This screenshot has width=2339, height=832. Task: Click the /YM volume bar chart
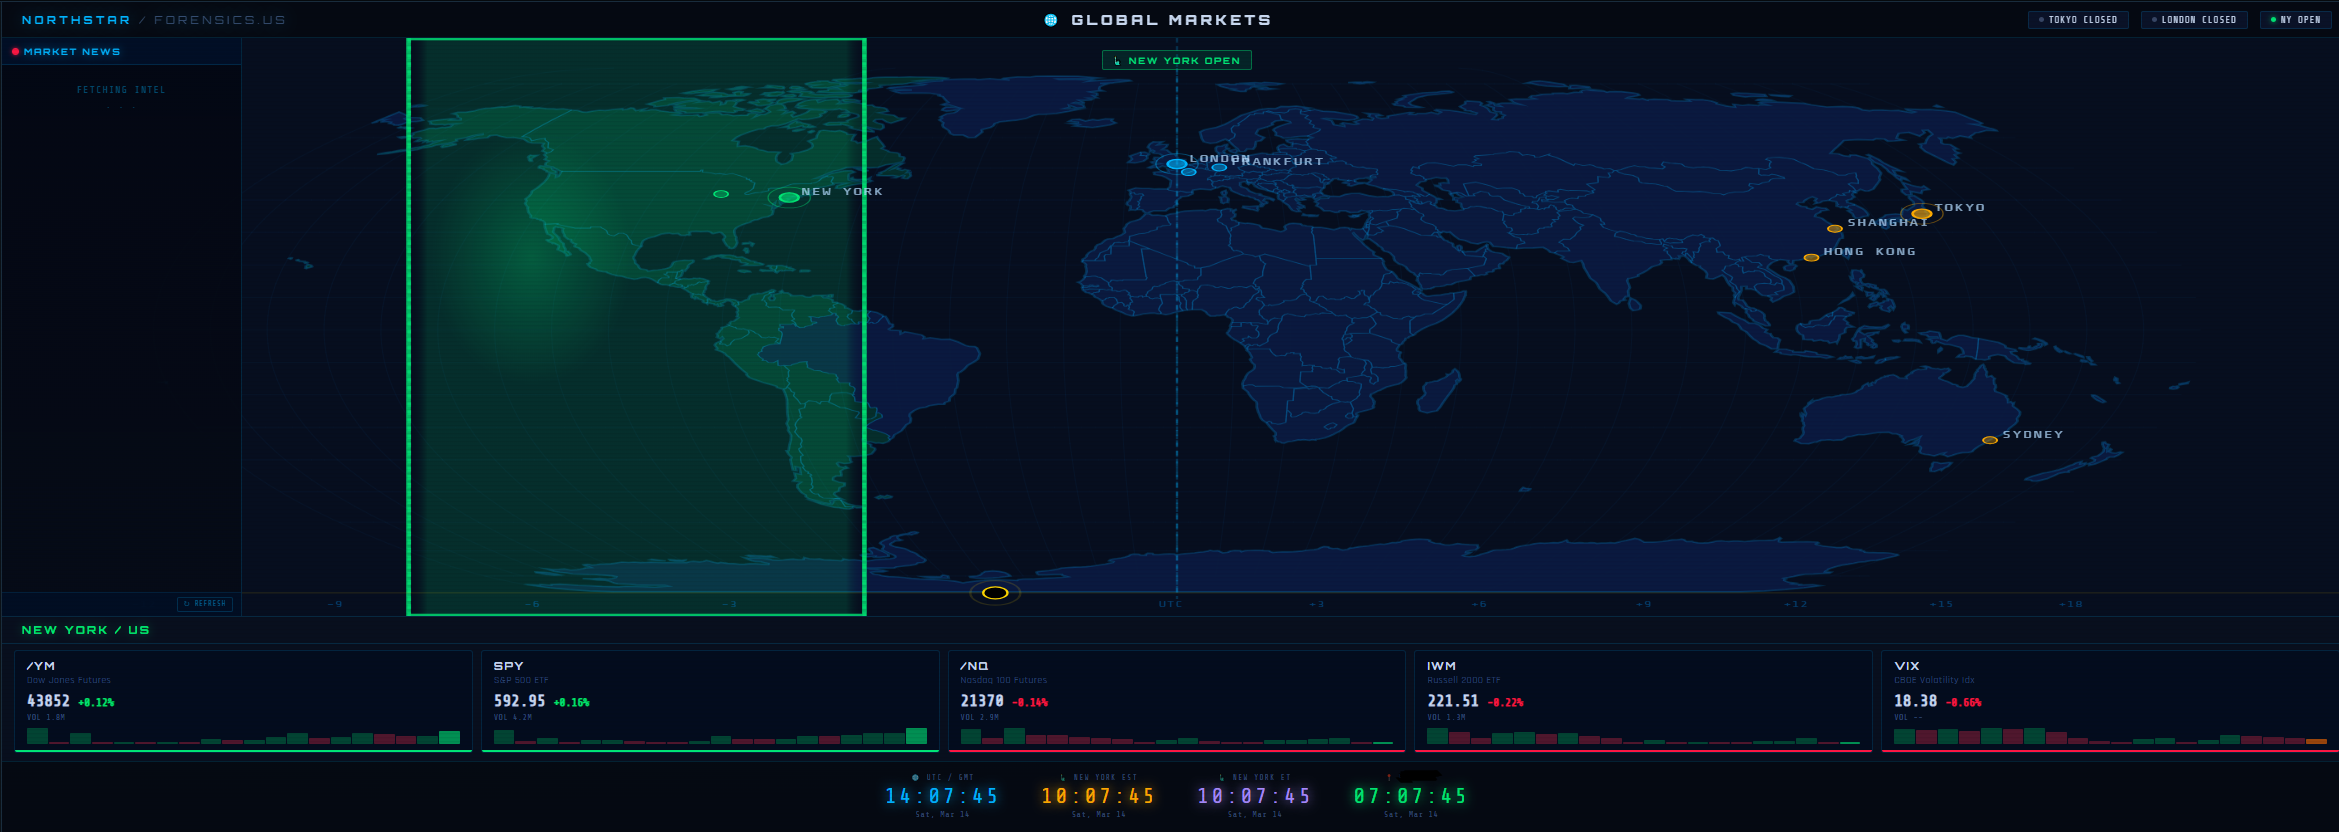243,737
